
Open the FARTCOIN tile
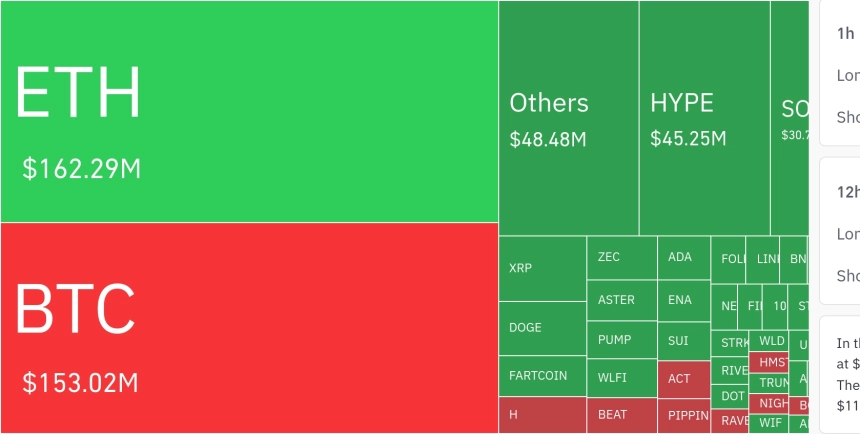click(x=542, y=376)
